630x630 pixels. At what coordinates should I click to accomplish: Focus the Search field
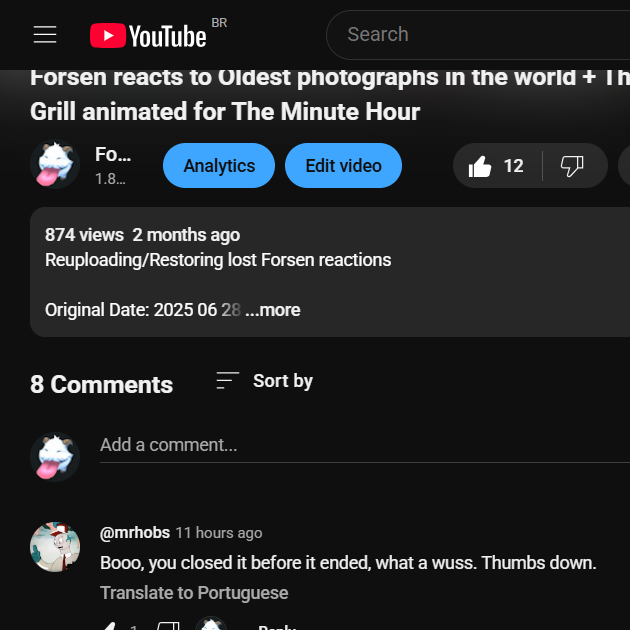click(x=478, y=35)
